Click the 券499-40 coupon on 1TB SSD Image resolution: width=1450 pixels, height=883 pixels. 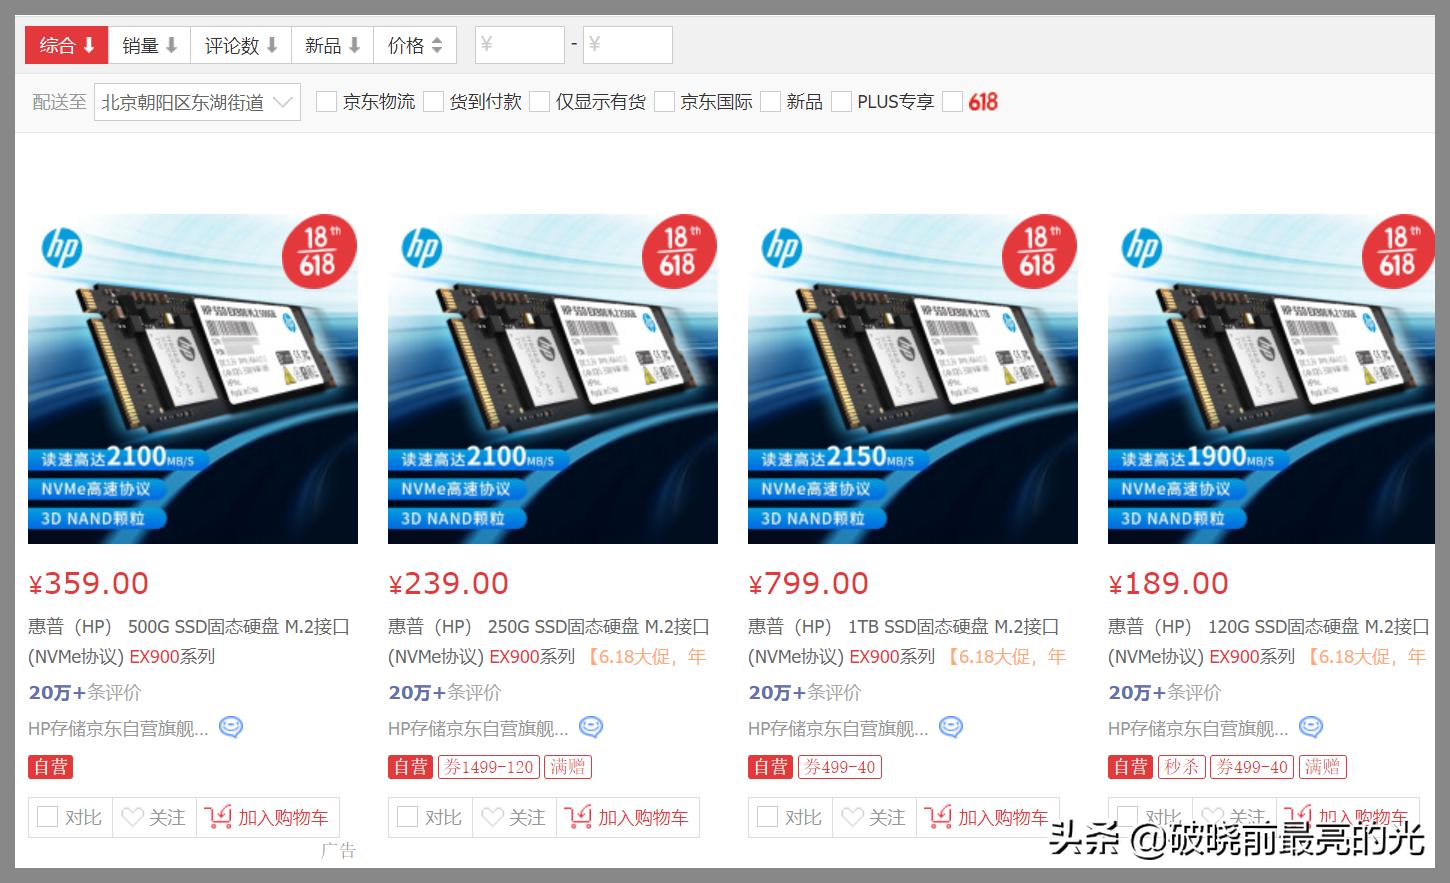tap(840, 767)
